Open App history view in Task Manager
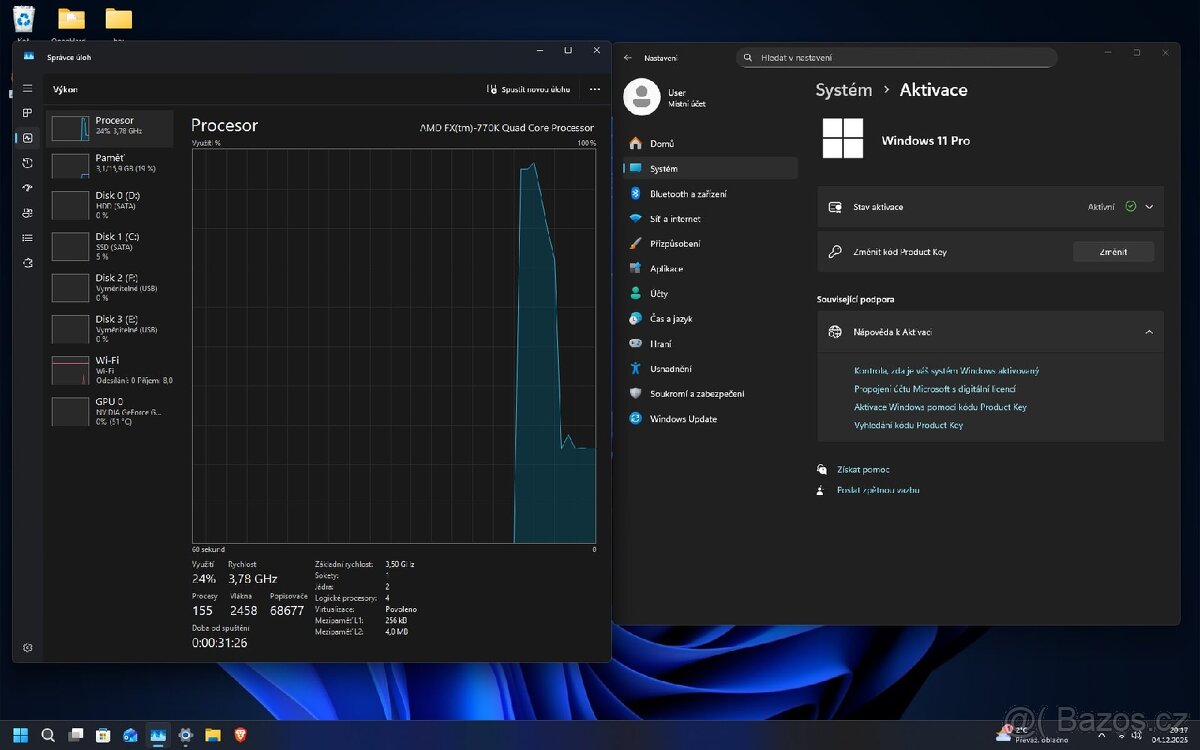 [26, 162]
